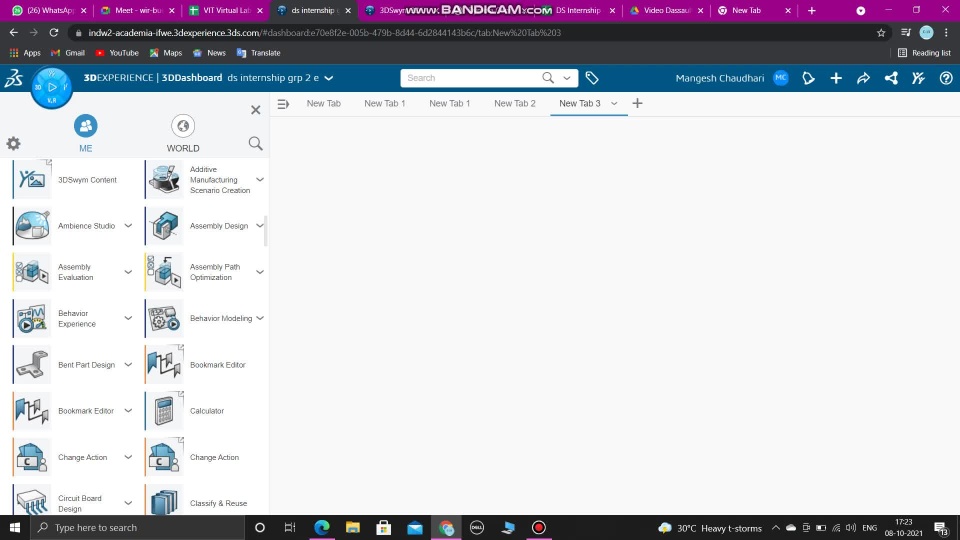Open dashboard name dropdown arrow

(329, 78)
